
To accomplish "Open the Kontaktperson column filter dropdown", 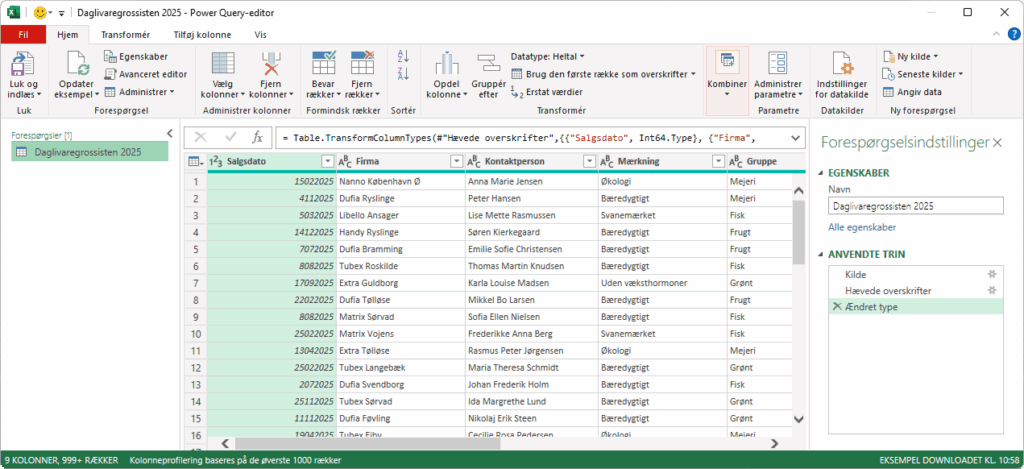I will (x=589, y=161).
